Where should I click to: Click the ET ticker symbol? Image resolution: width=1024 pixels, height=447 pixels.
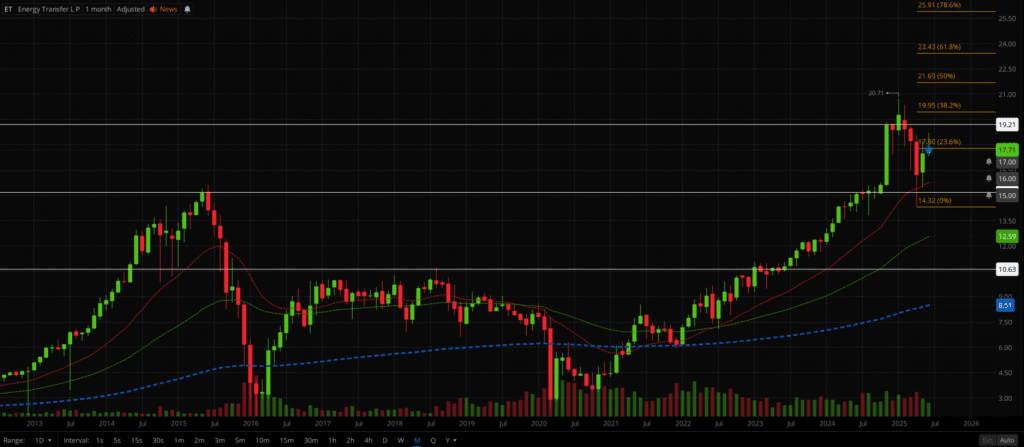pos(9,8)
